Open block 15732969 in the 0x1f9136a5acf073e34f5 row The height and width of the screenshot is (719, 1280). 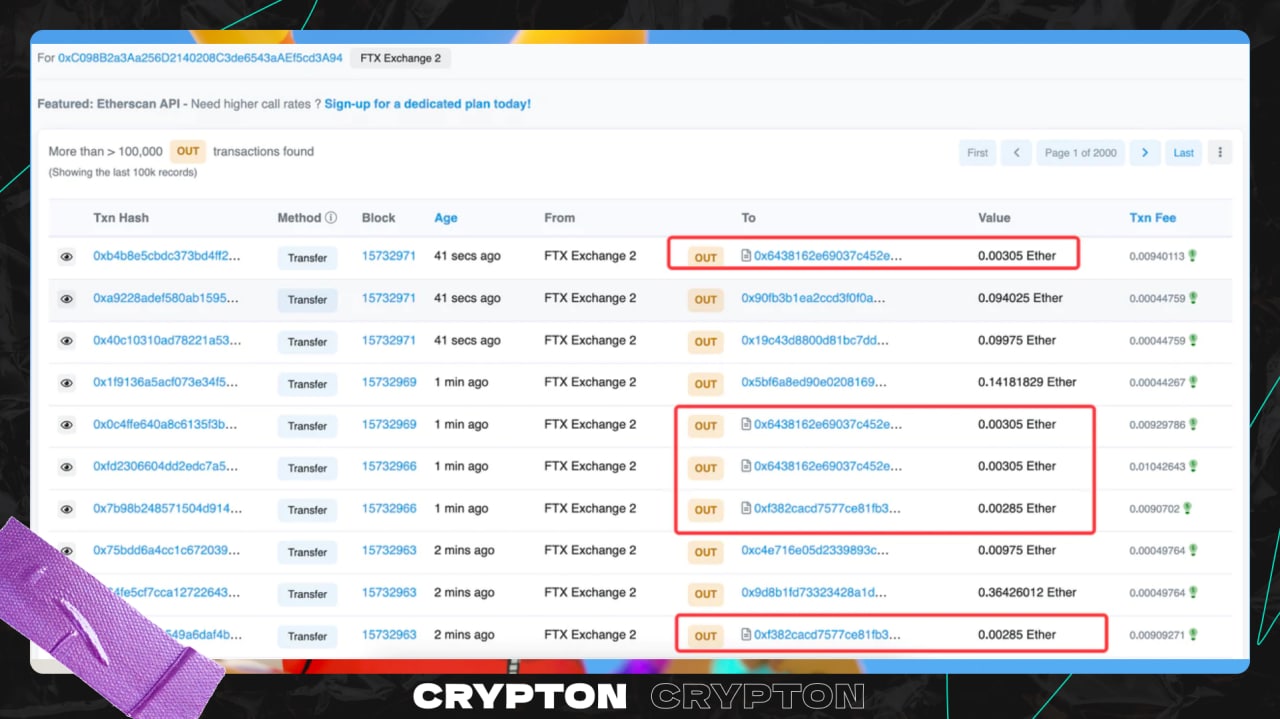(389, 382)
